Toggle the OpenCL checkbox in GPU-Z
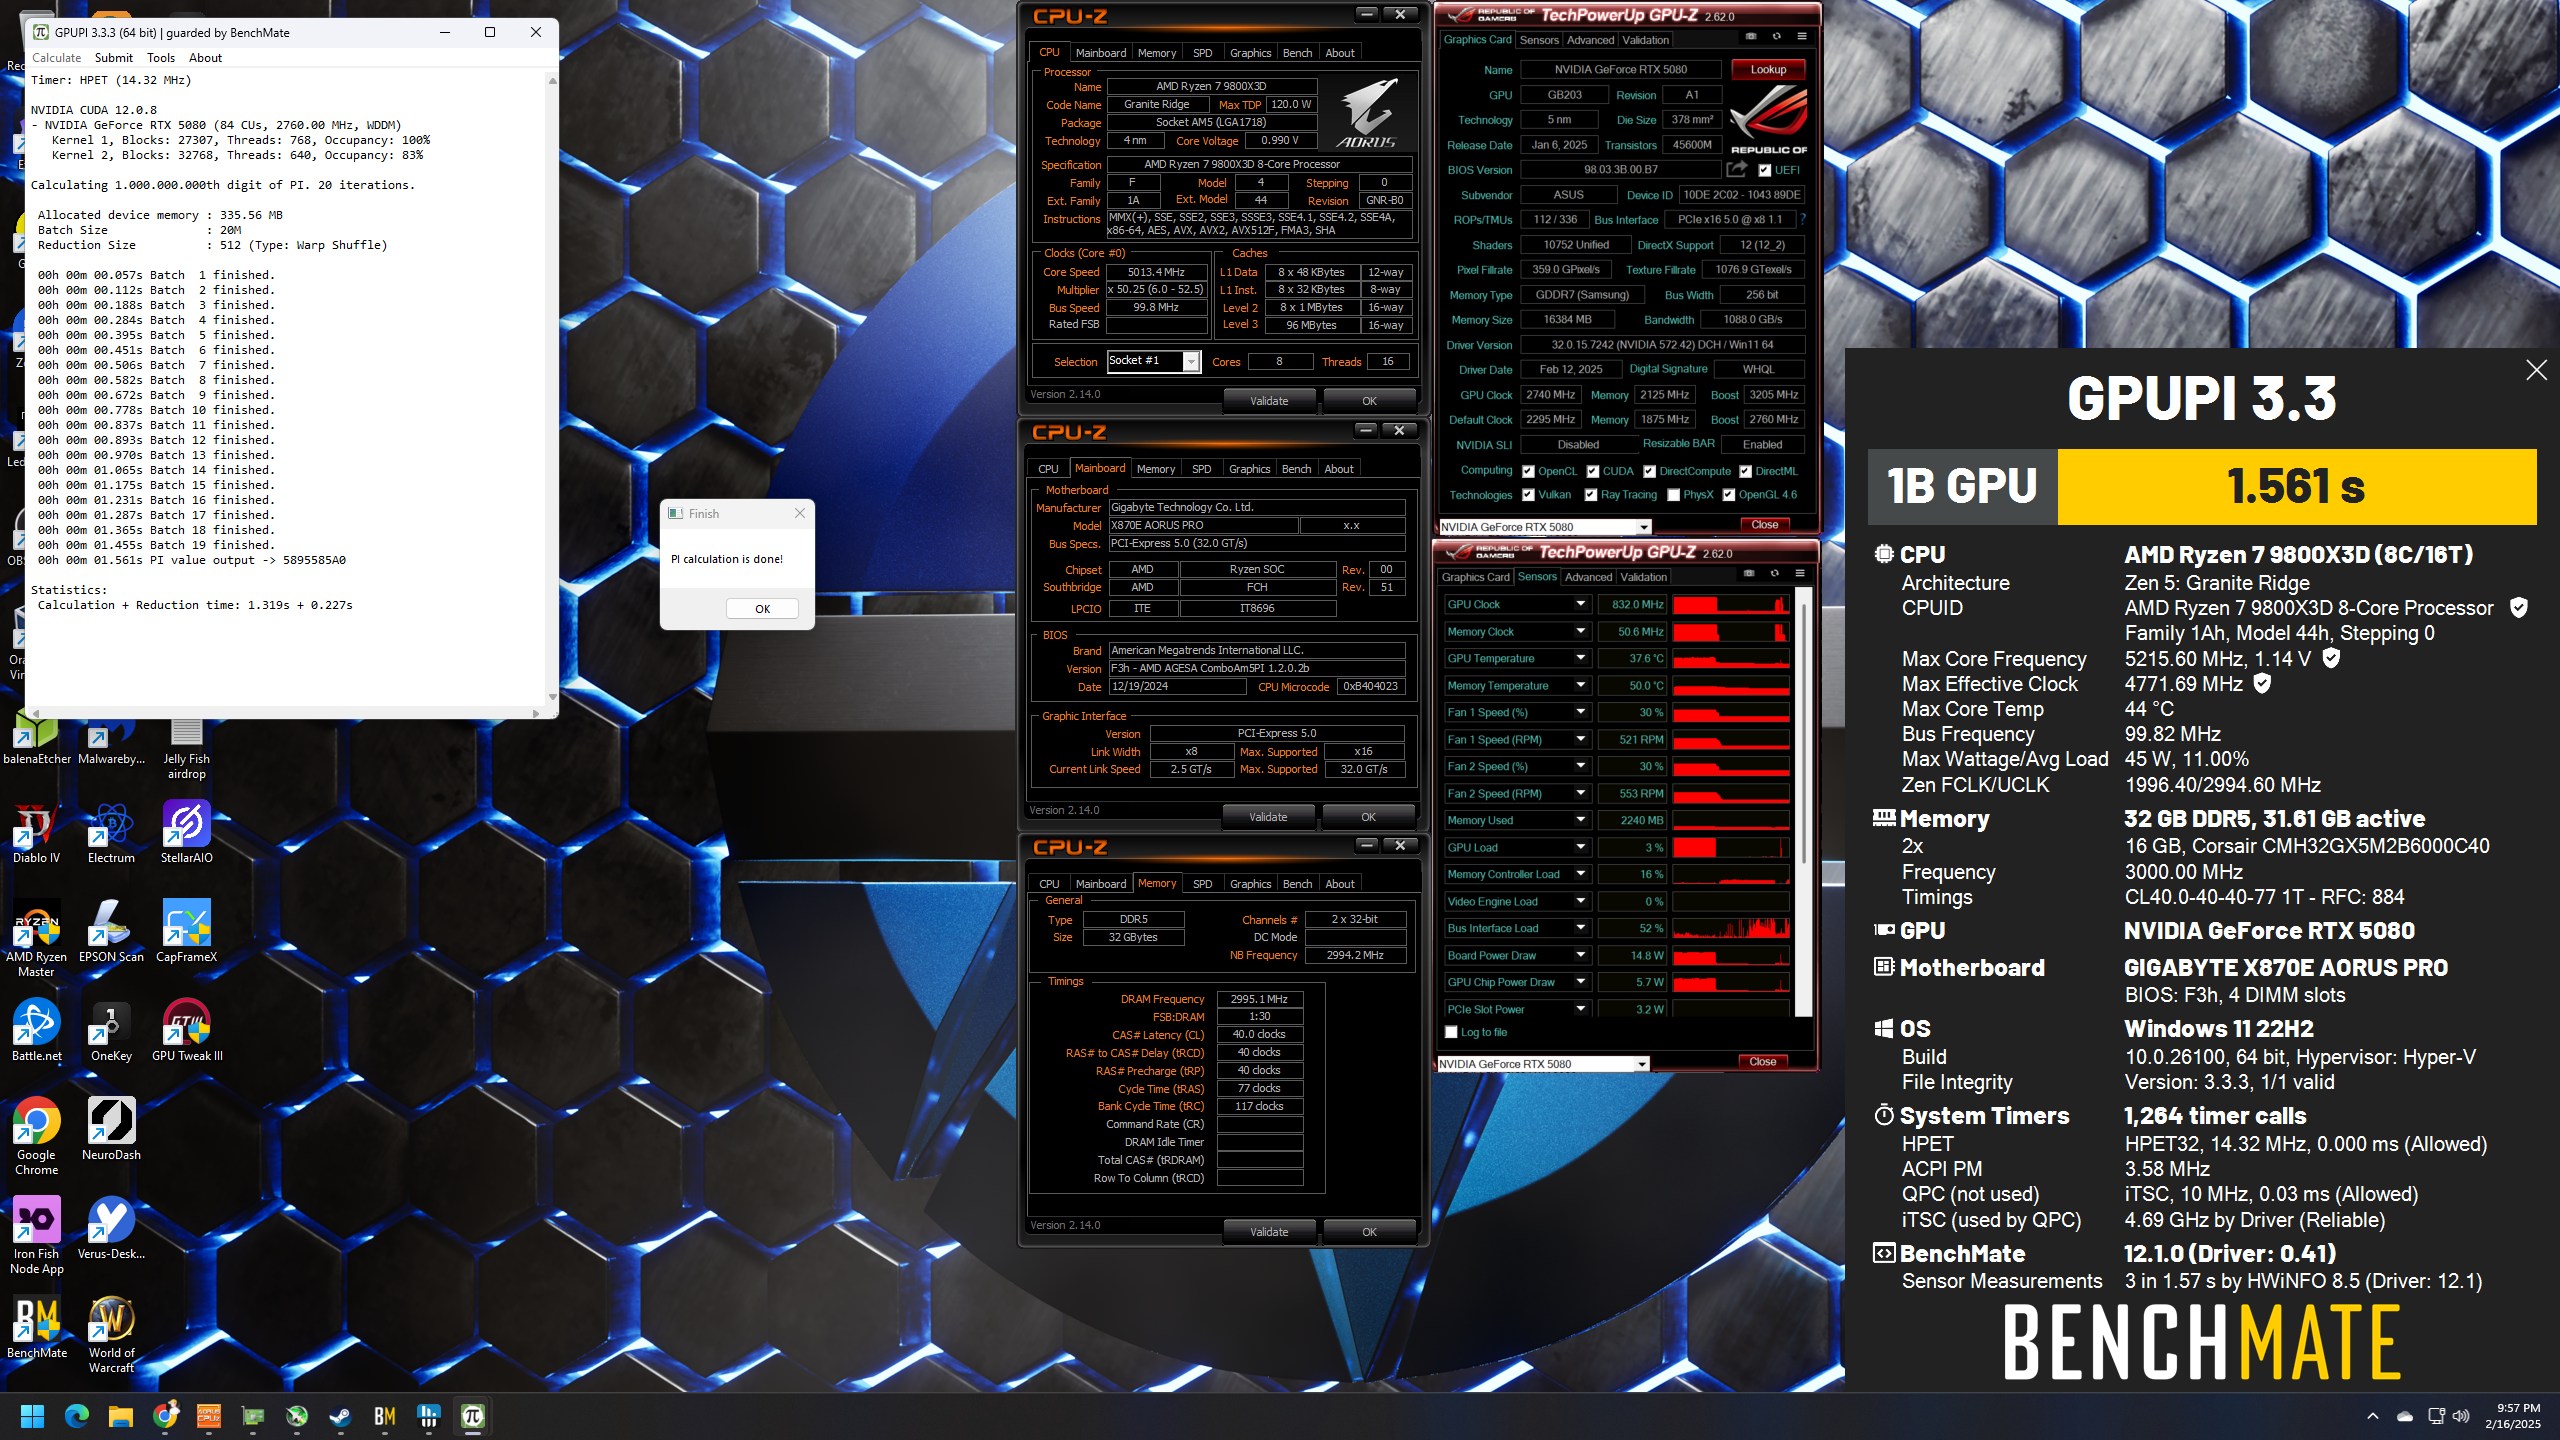Viewport: 2560px width, 1440px height. click(1528, 472)
